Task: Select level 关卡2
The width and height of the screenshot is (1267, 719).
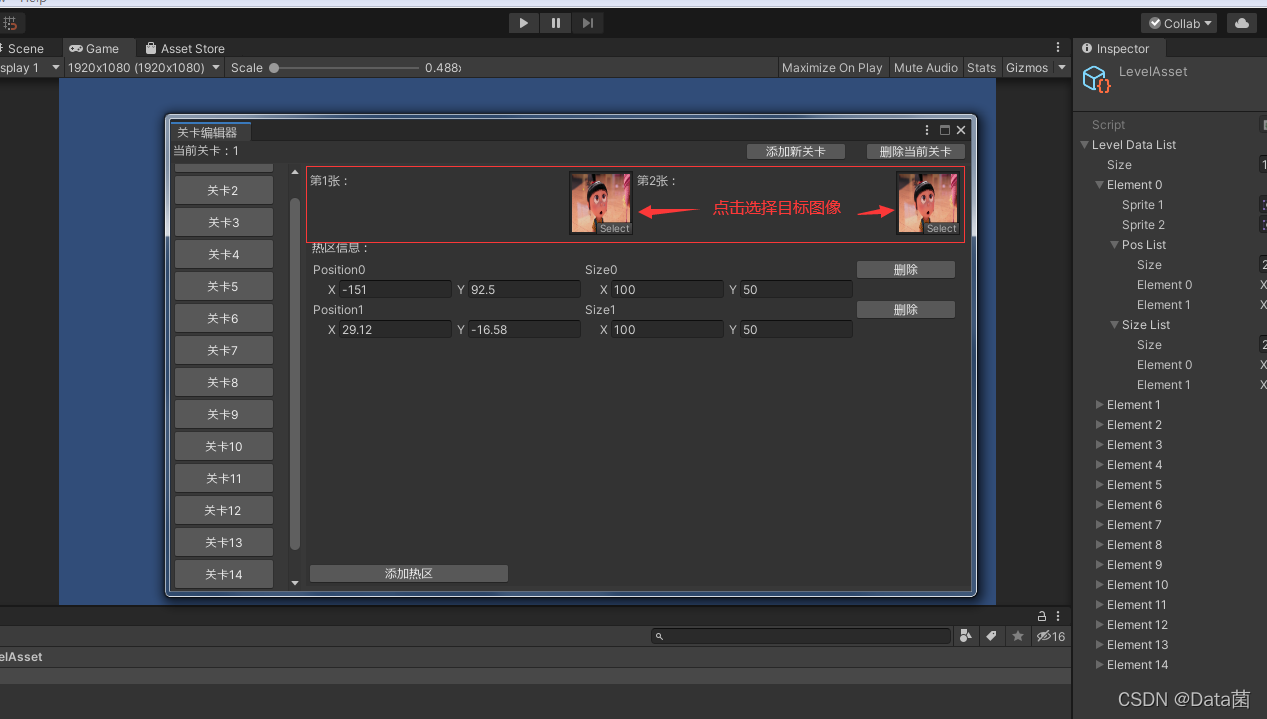Action: [x=223, y=190]
